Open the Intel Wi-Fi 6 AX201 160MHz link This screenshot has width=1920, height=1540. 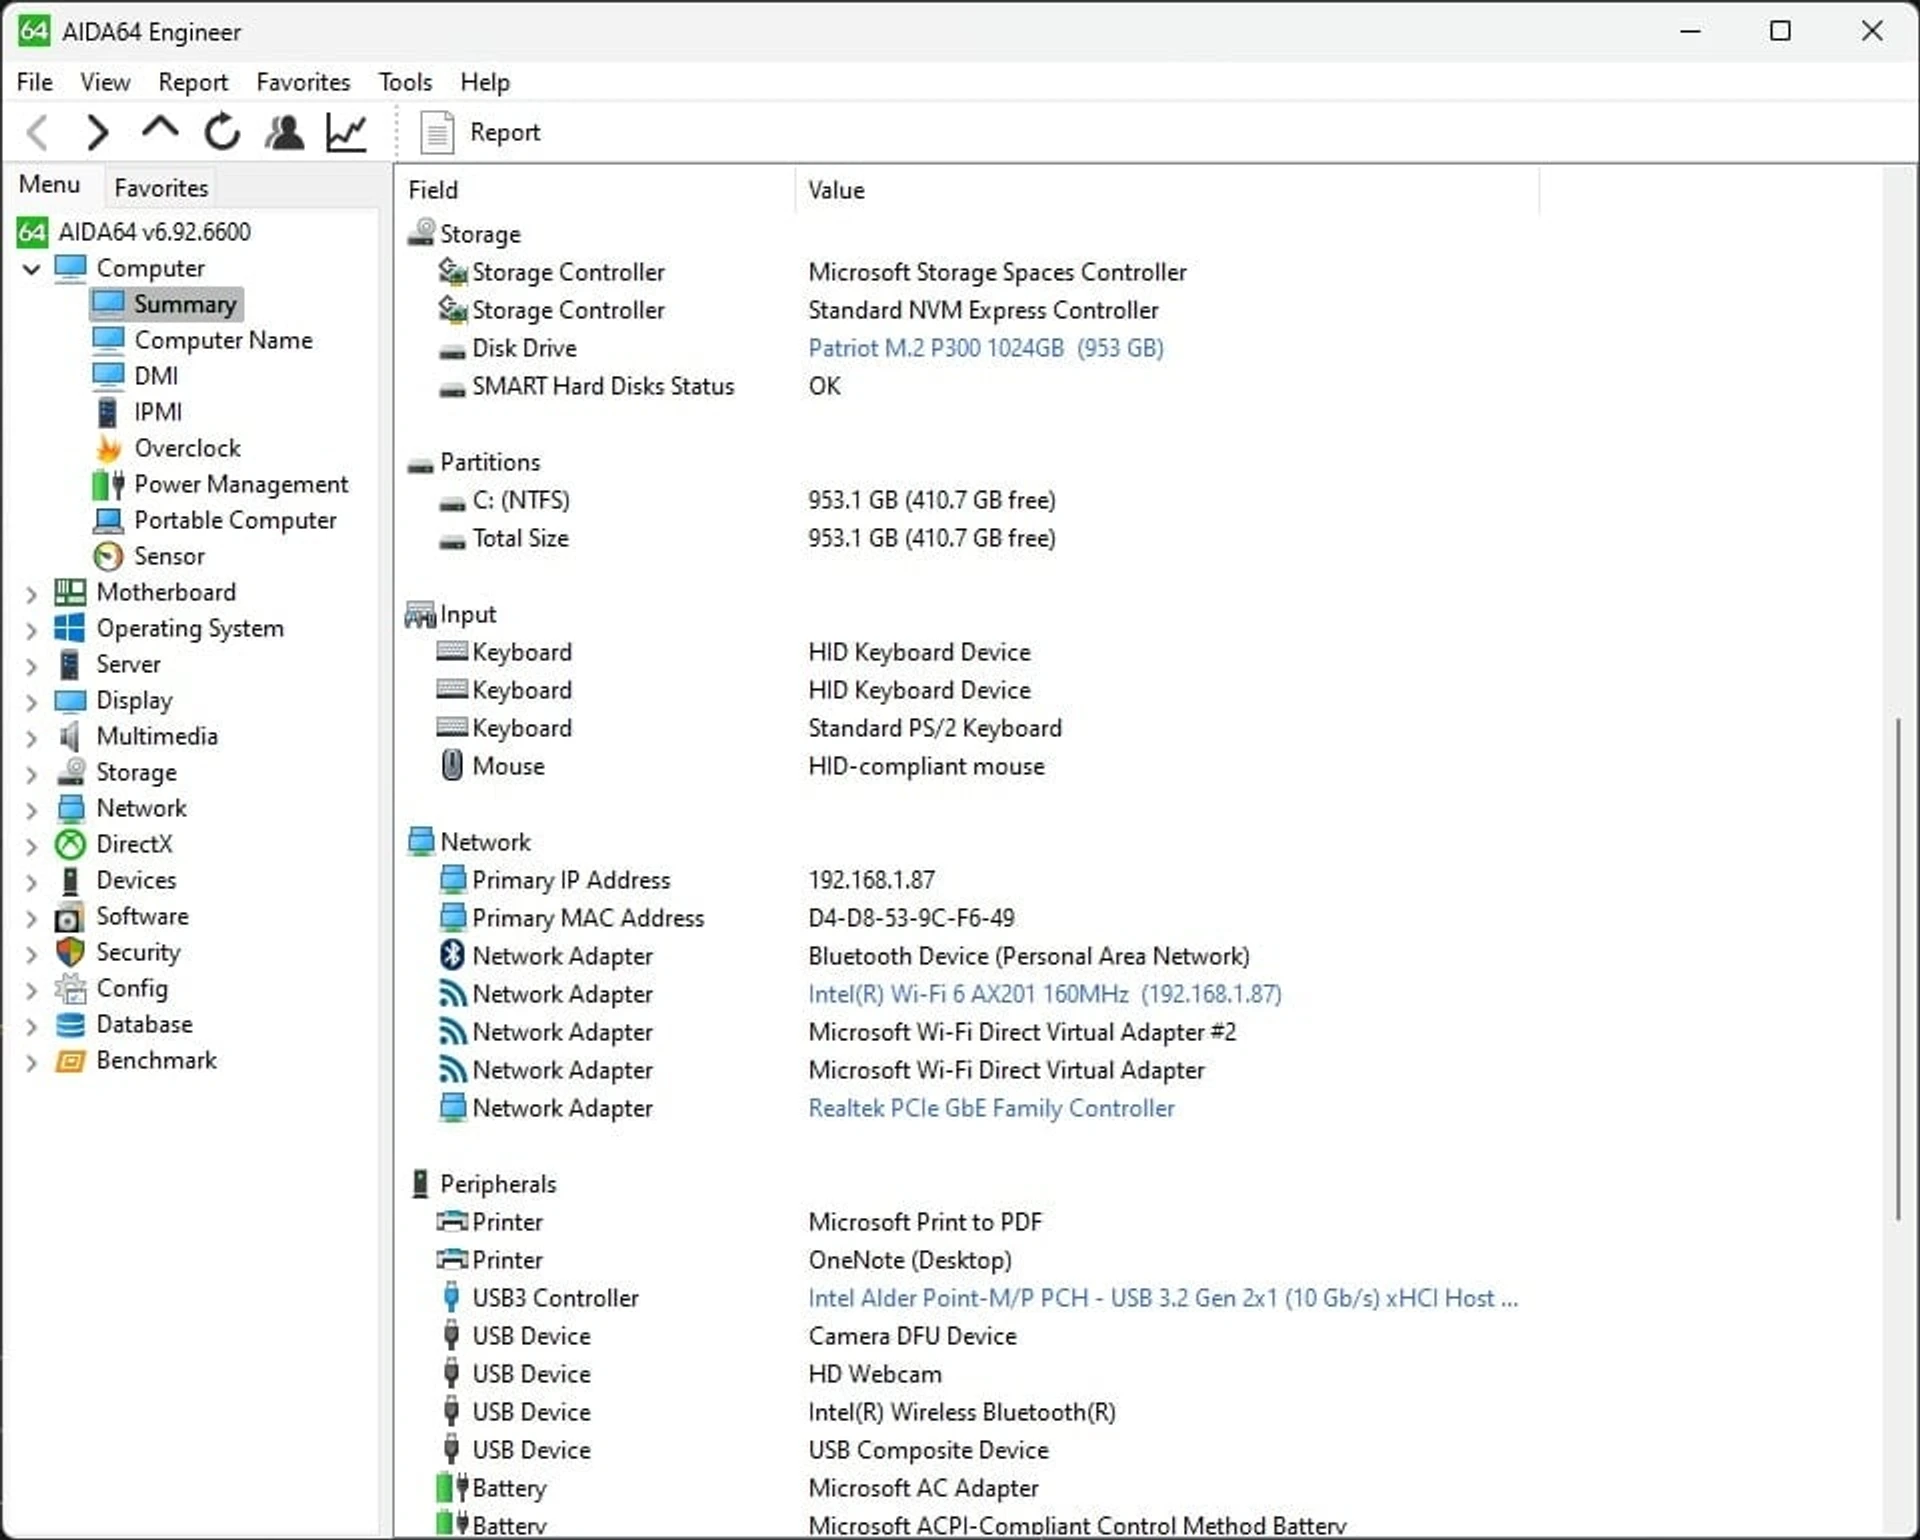click(1044, 994)
